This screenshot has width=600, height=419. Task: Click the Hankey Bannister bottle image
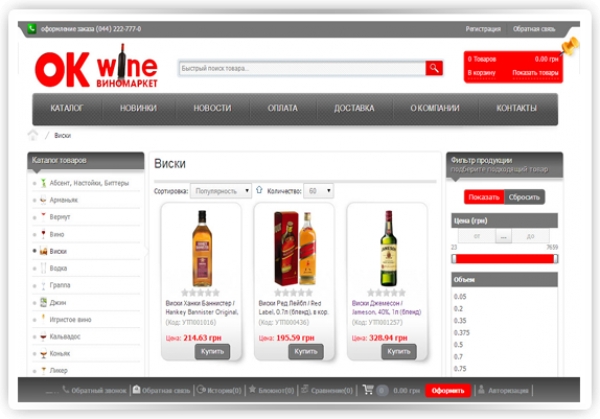(202, 248)
